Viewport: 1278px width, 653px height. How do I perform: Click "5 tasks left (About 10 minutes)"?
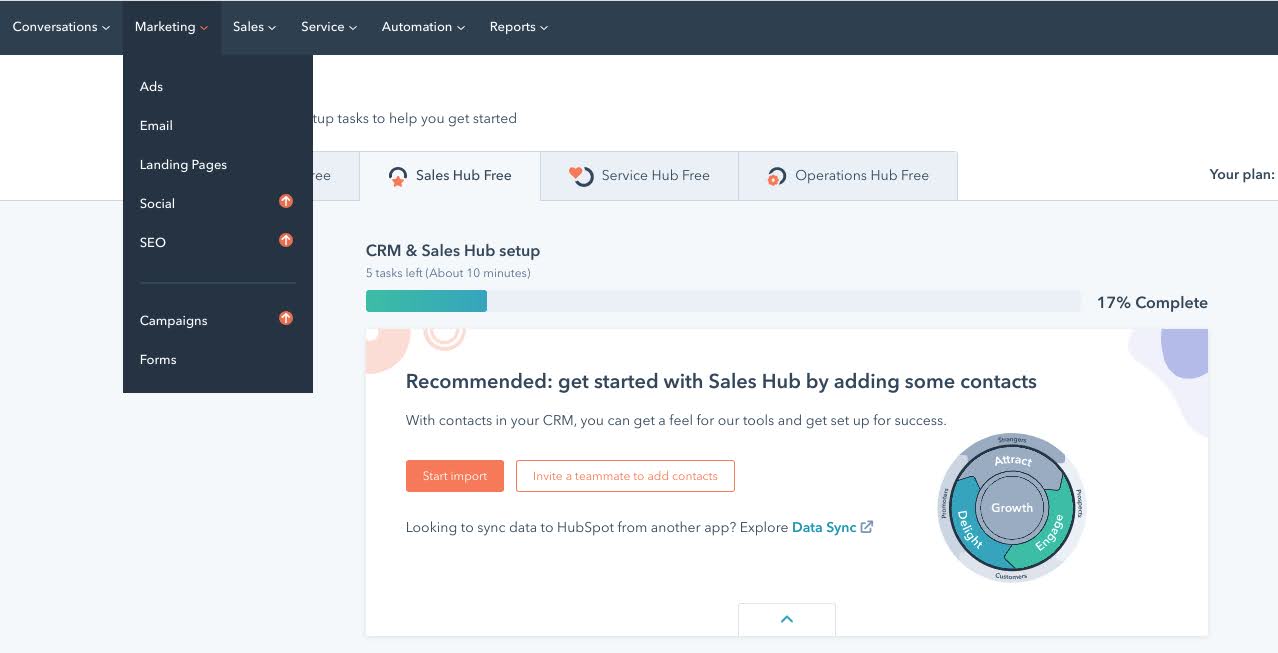tap(448, 273)
